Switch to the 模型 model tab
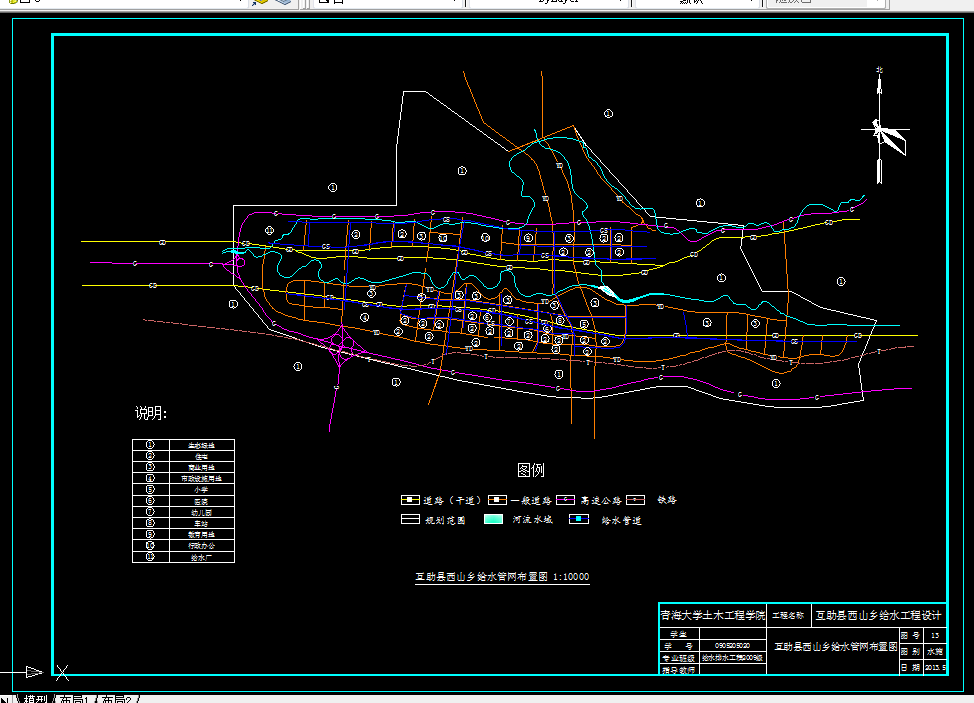 pyautogui.click(x=36, y=699)
